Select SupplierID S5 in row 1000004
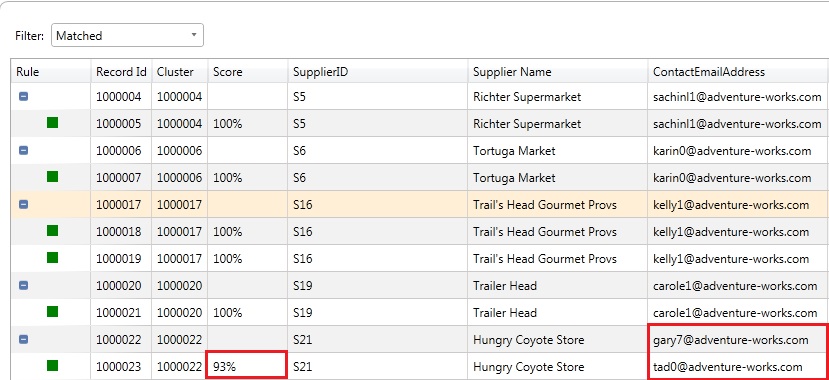The height and width of the screenshot is (380, 829). click(378, 97)
